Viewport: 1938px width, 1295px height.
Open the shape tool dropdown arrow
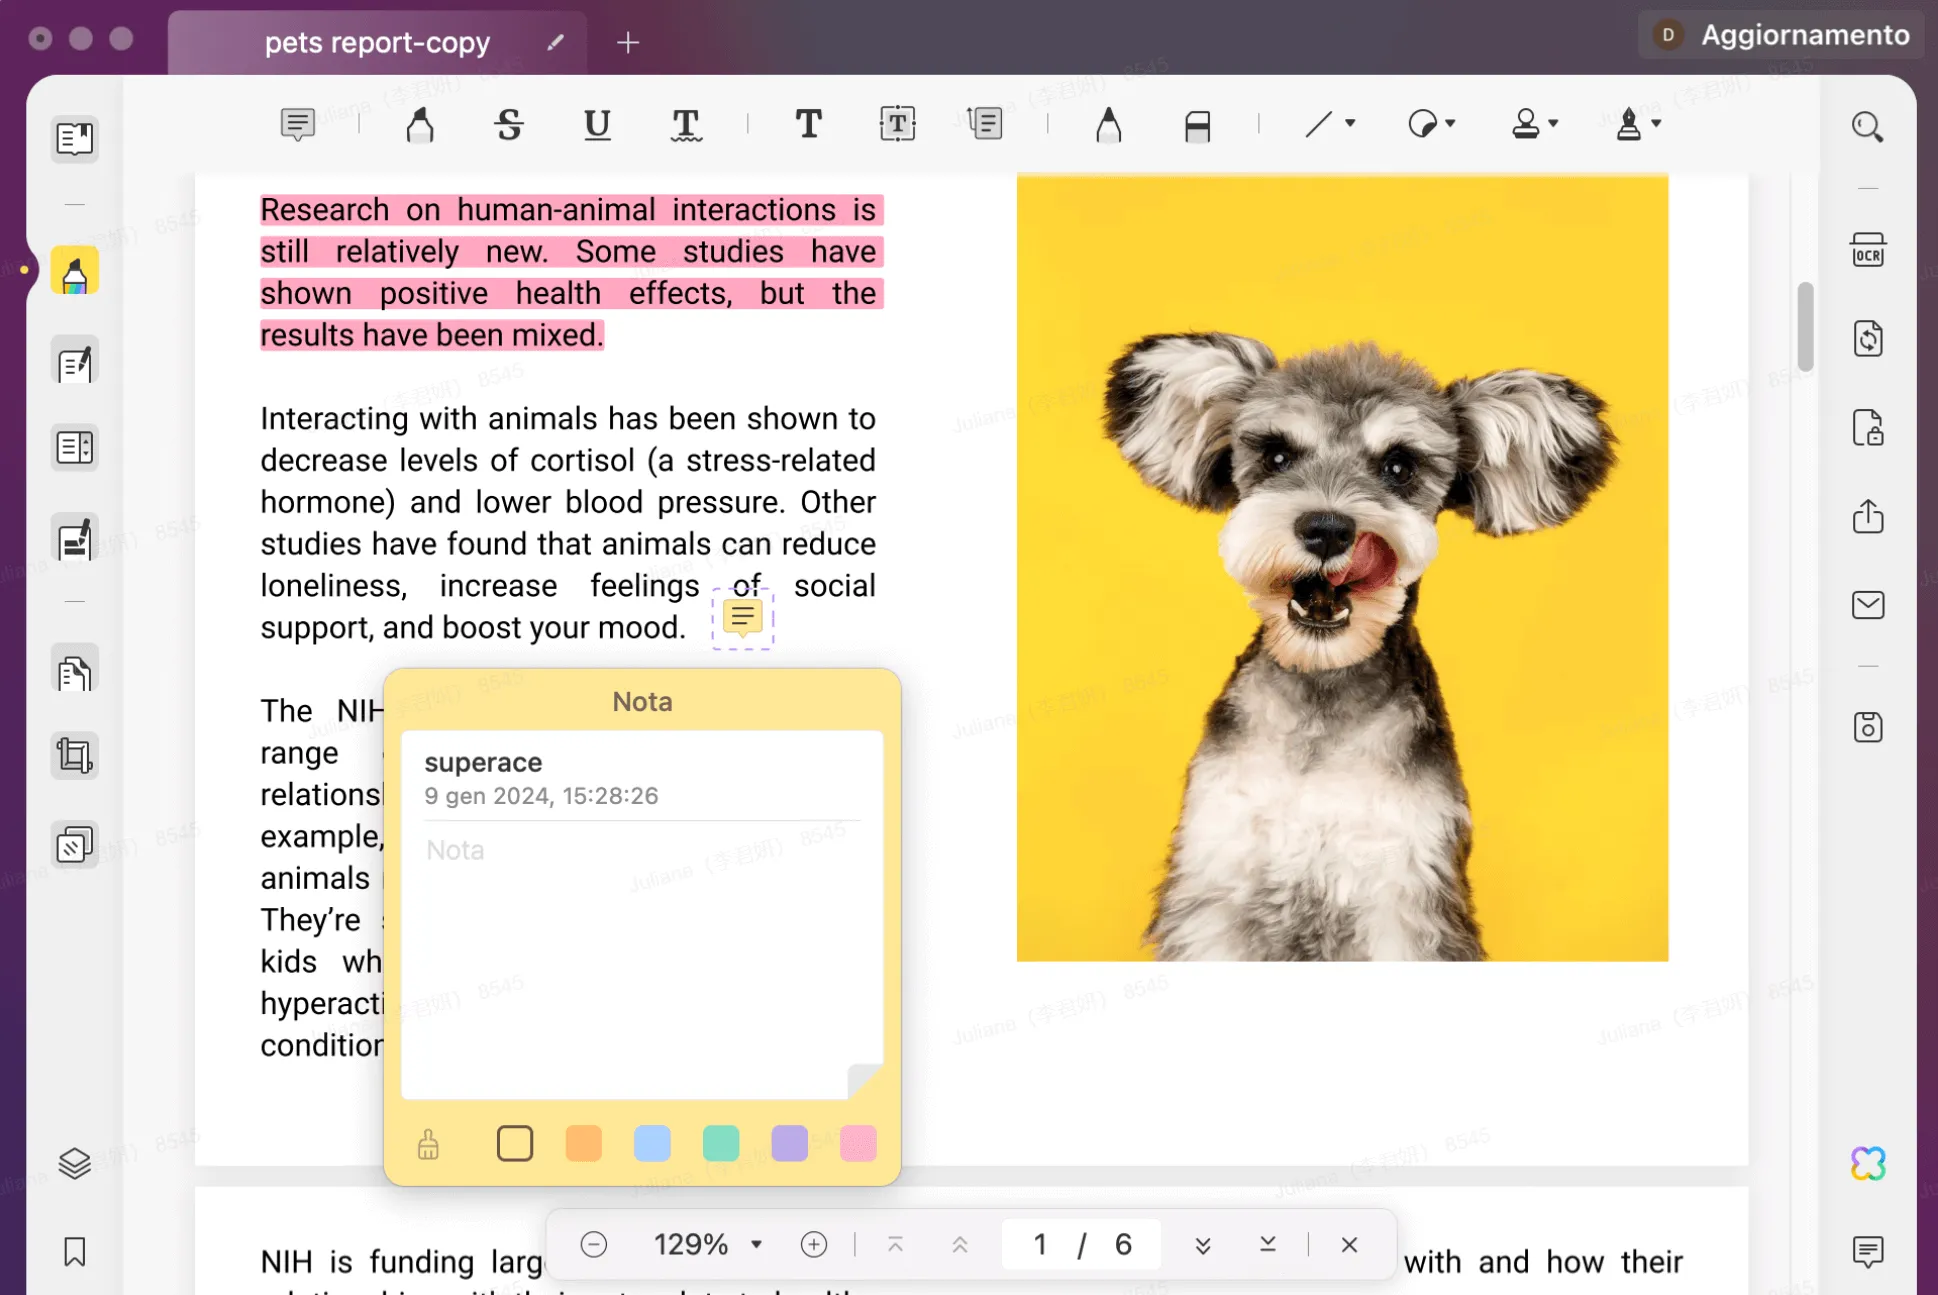point(1450,123)
